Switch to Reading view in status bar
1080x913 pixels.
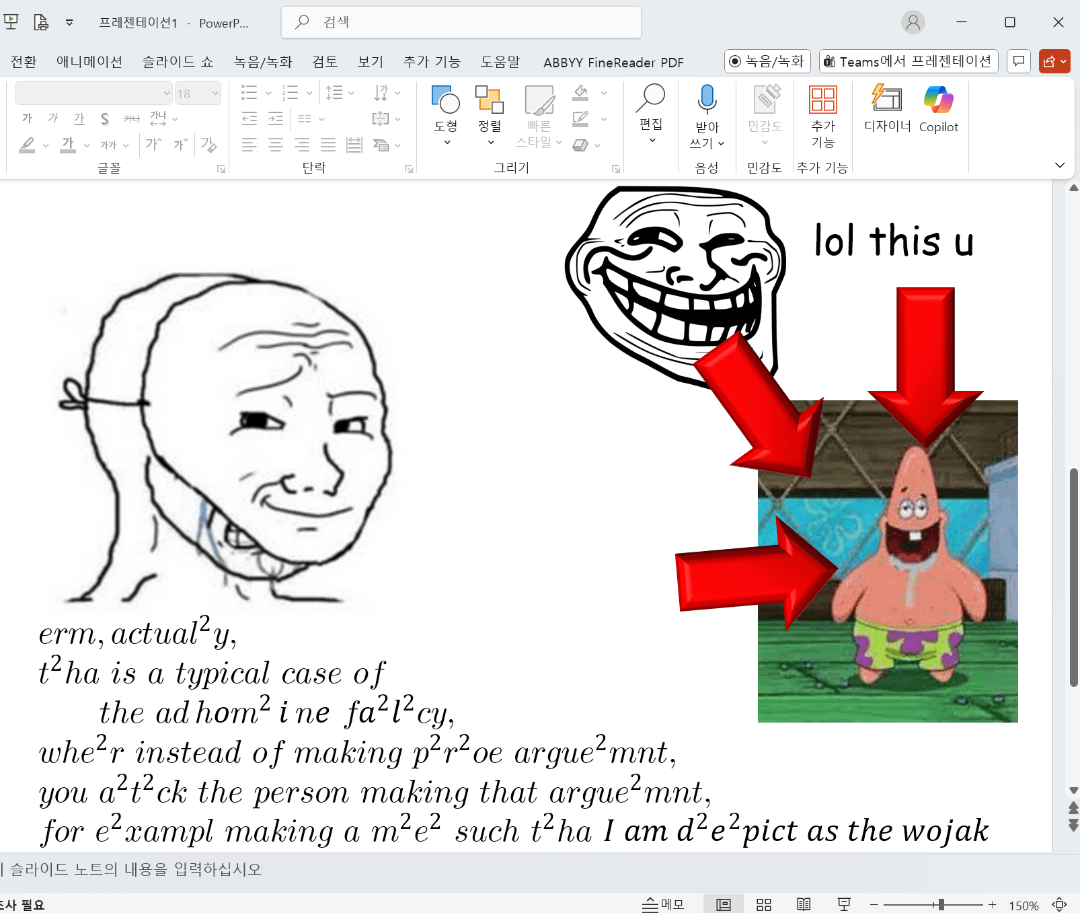[803, 905]
